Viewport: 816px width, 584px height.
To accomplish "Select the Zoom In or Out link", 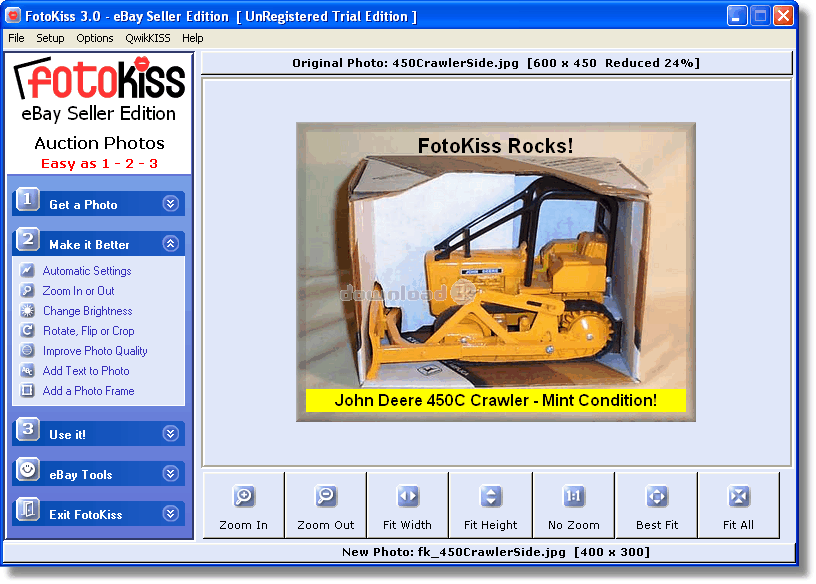I will (79, 290).
